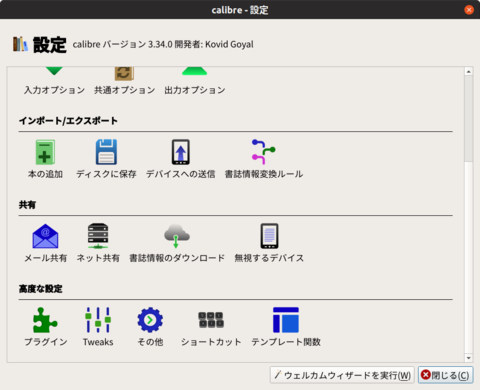Open the 共通オプション conversion settings
Image resolution: width=480 pixels, height=390 pixels.
[124, 82]
